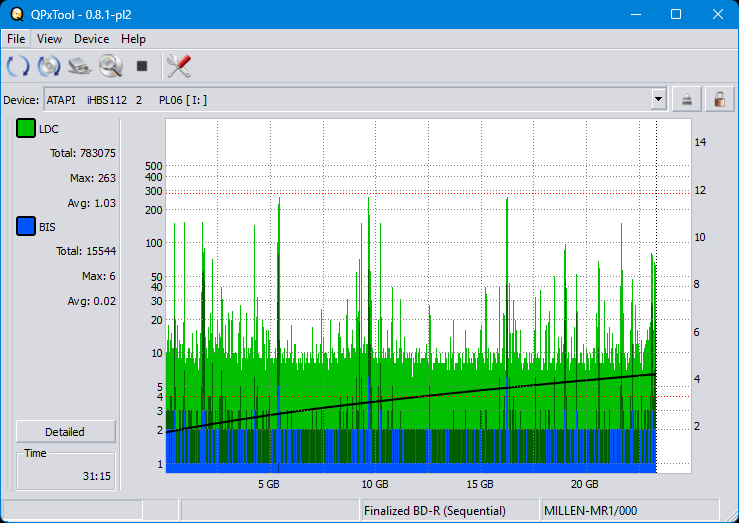Screen dimensions: 739x523
Task: Click the BIS Max: 6 value
Action: [99, 276]
